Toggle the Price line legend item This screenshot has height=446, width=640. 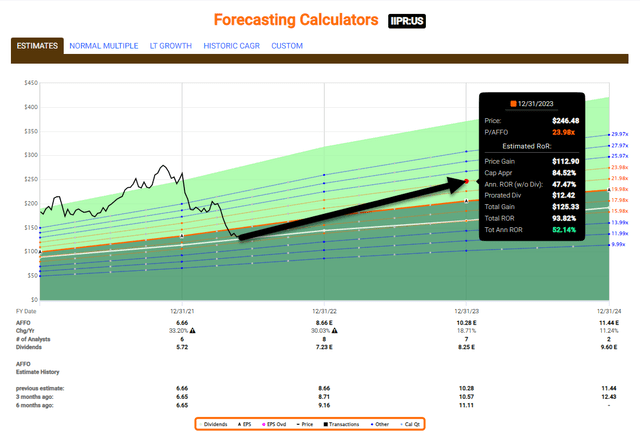[x=304, y=424]
